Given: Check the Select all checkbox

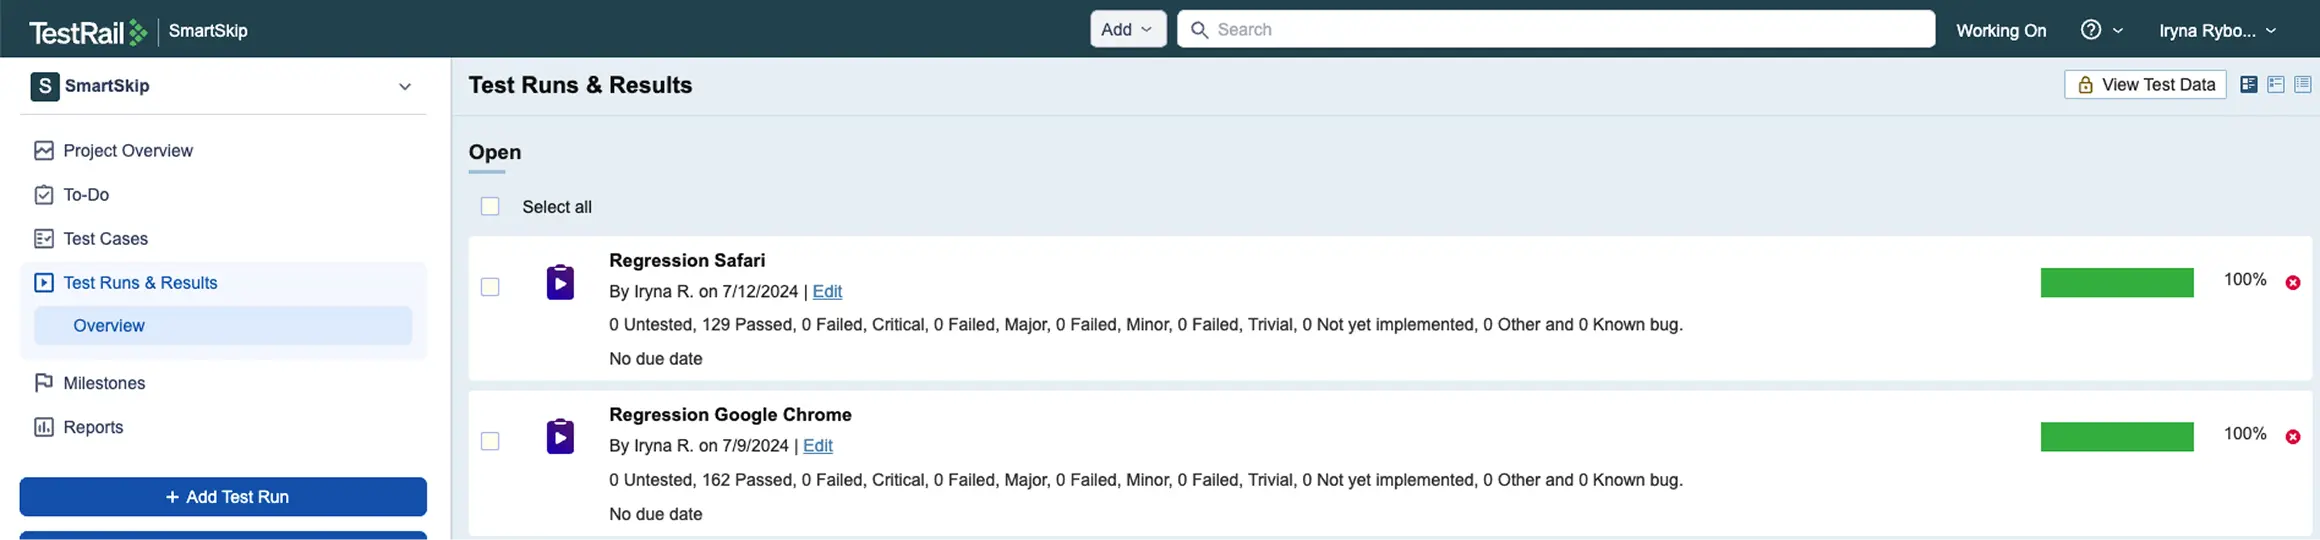Looking at the screenshot, I should 490,207.
